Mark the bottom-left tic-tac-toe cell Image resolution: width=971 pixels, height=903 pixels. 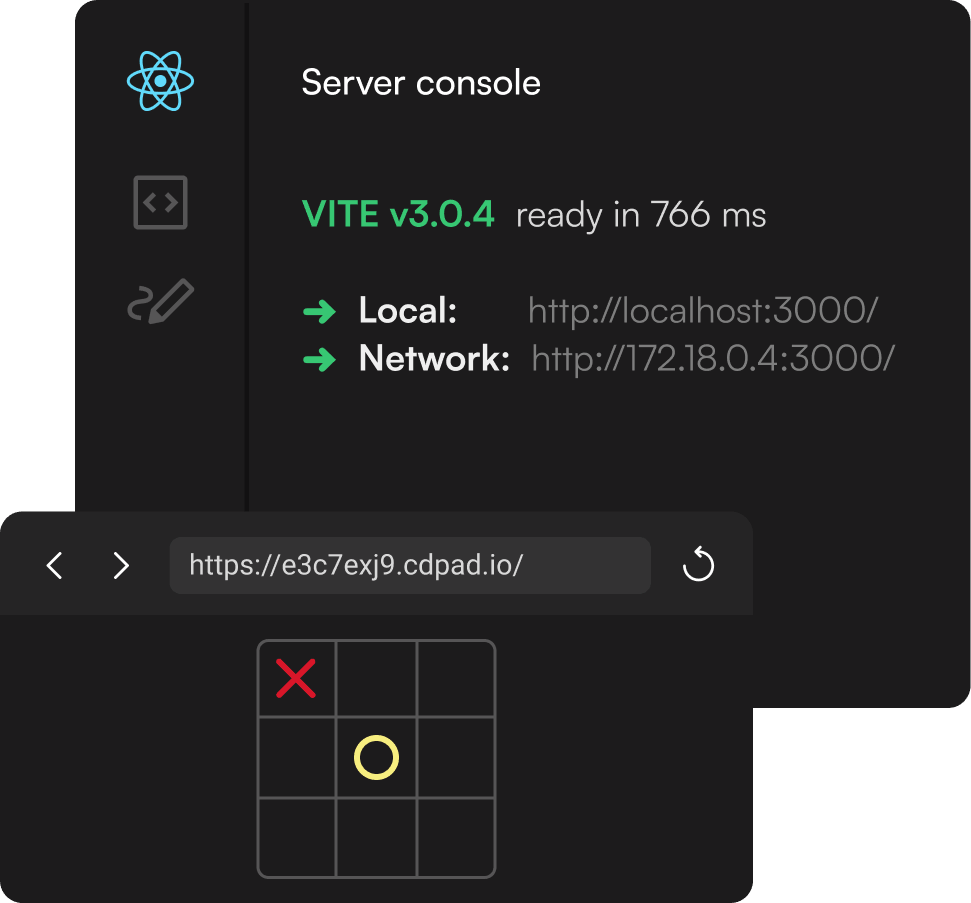click(297, 837)
